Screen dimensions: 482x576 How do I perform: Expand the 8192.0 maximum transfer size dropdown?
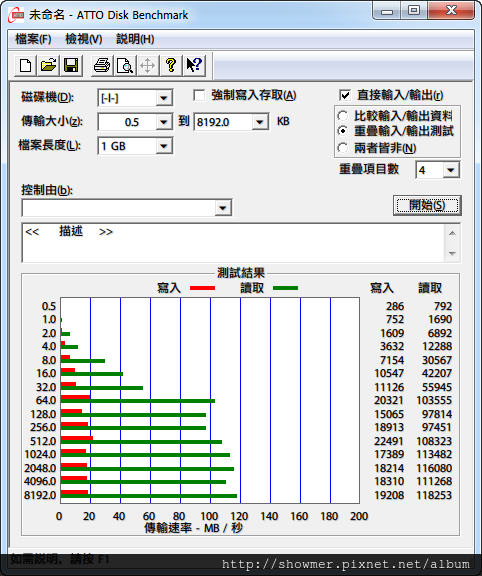[x=259, y=122]
